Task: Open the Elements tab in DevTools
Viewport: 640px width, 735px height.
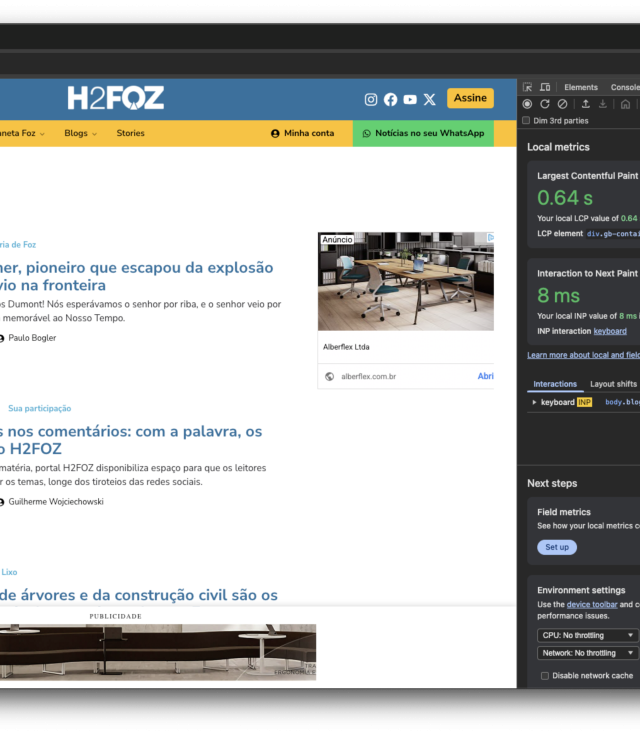Action: (581, 87)
